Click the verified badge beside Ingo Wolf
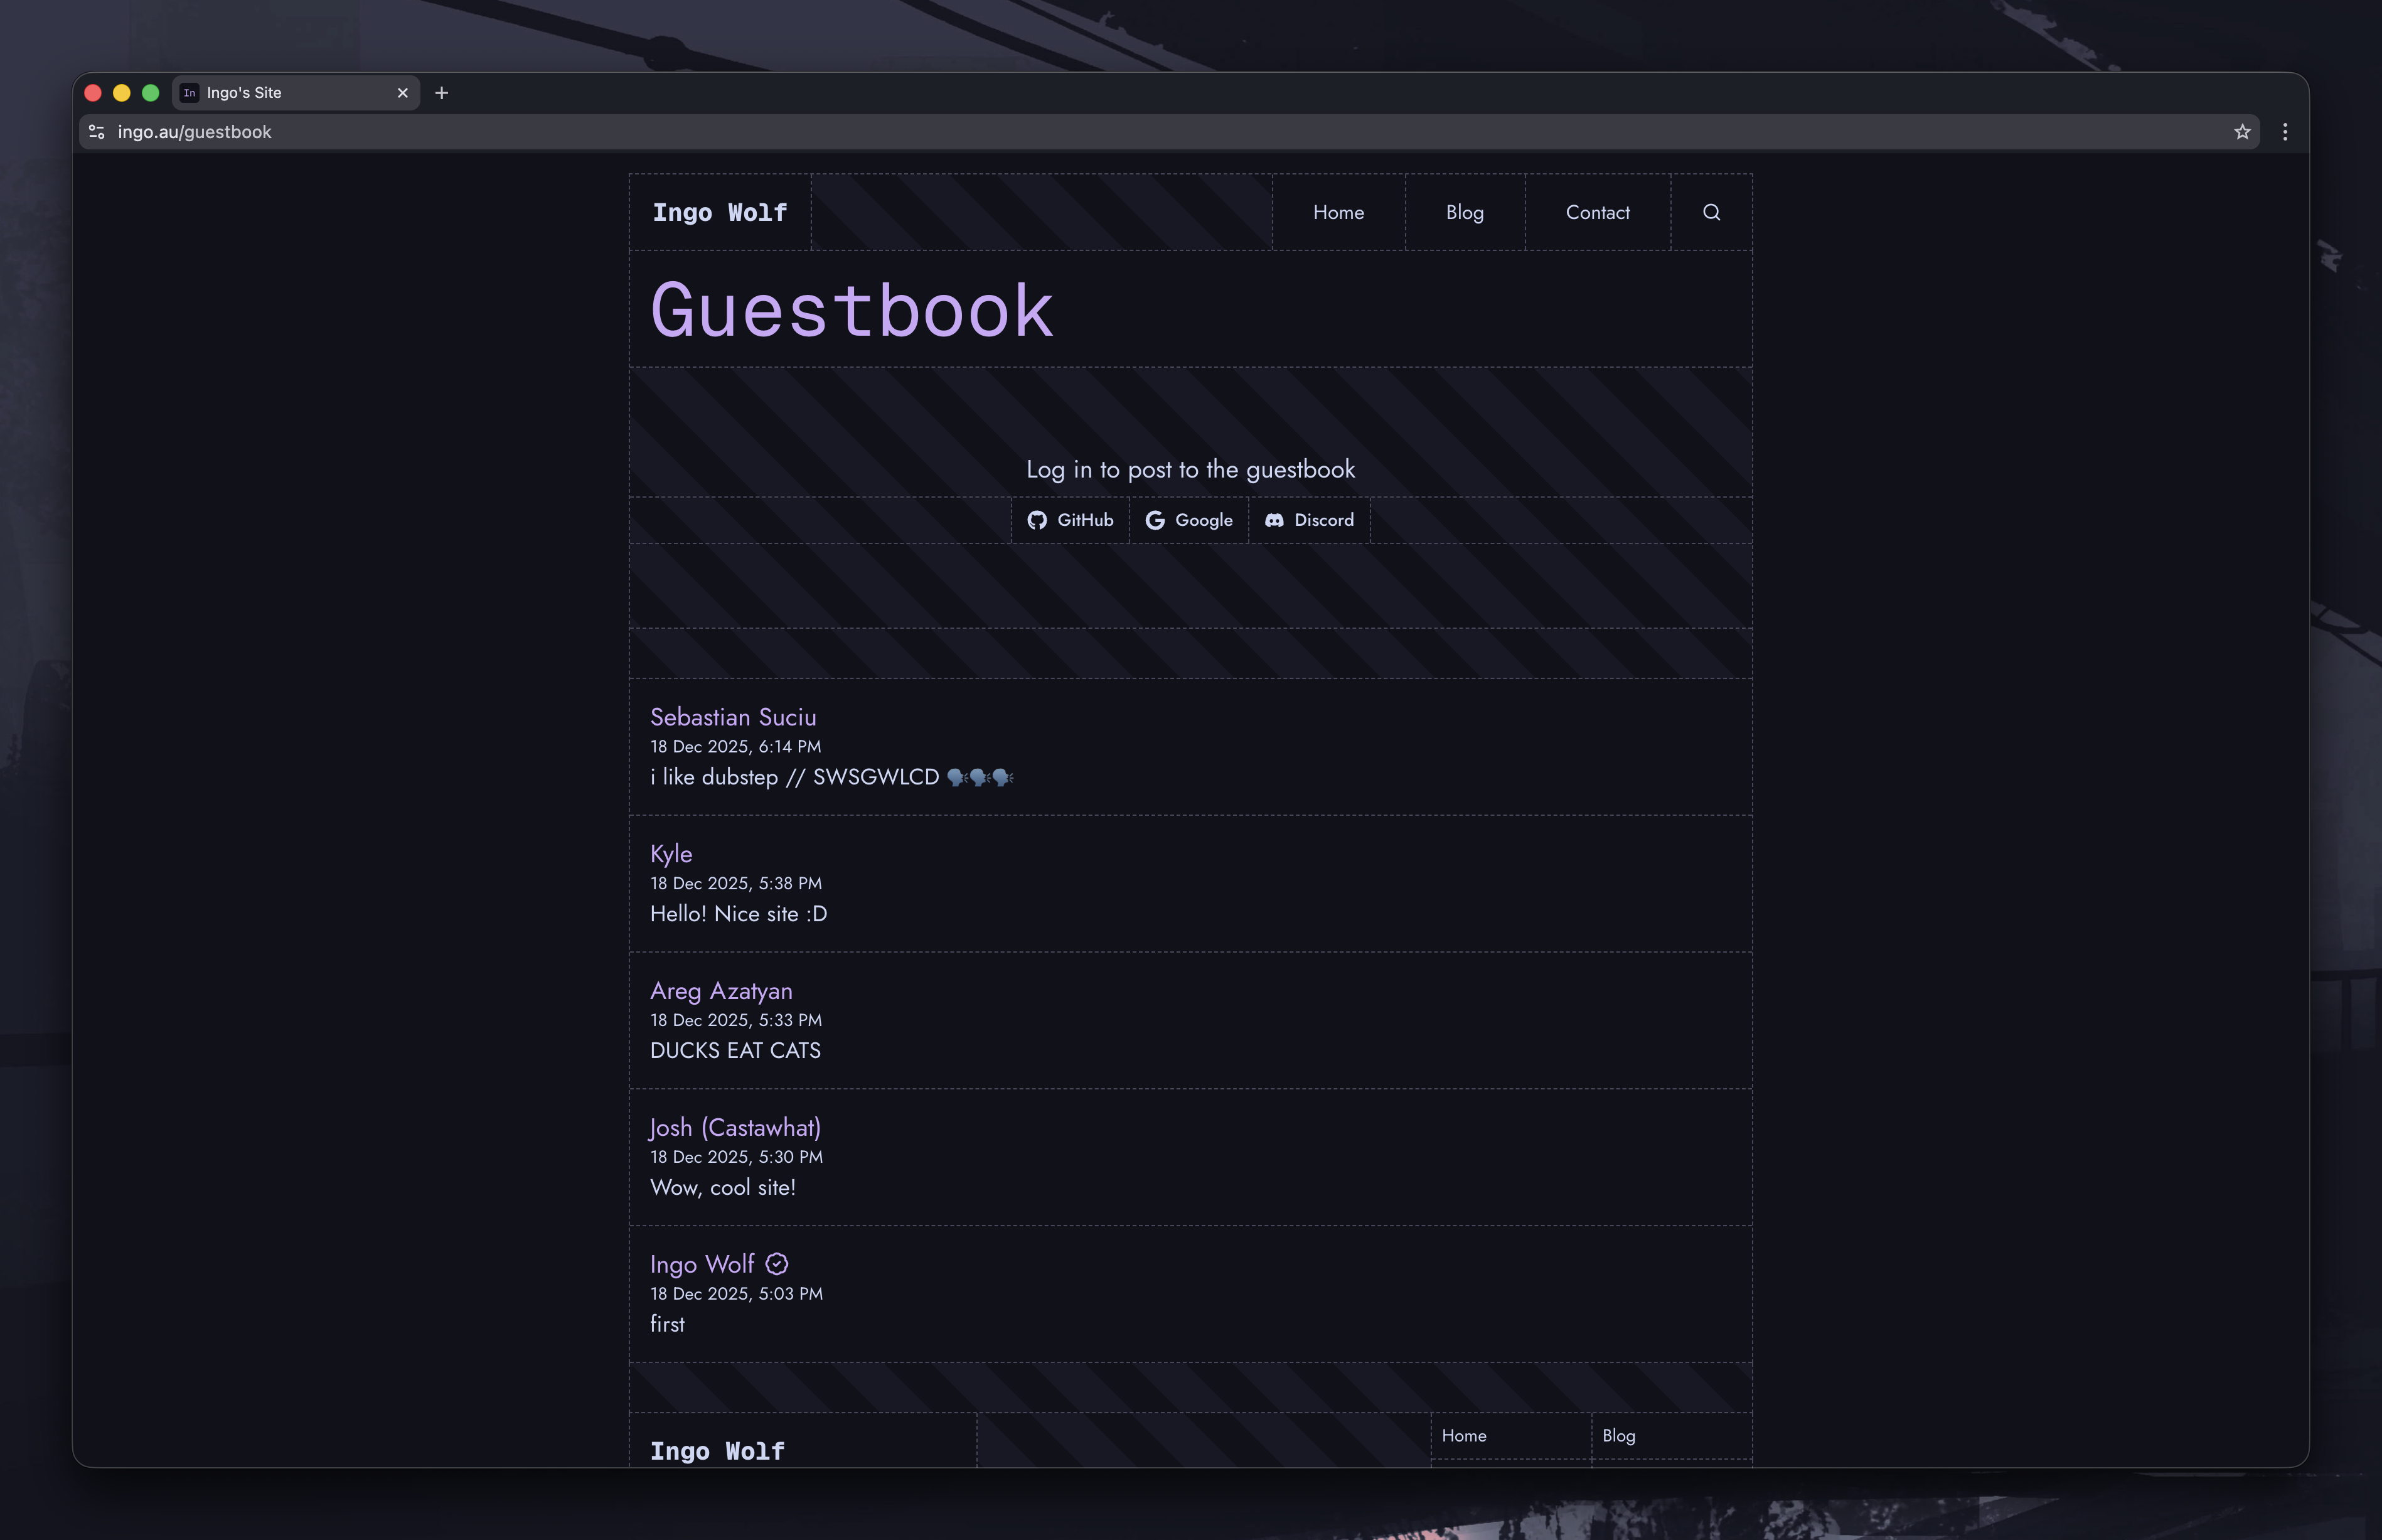Screen dimensions: 2382x1540 [777, 1264]
